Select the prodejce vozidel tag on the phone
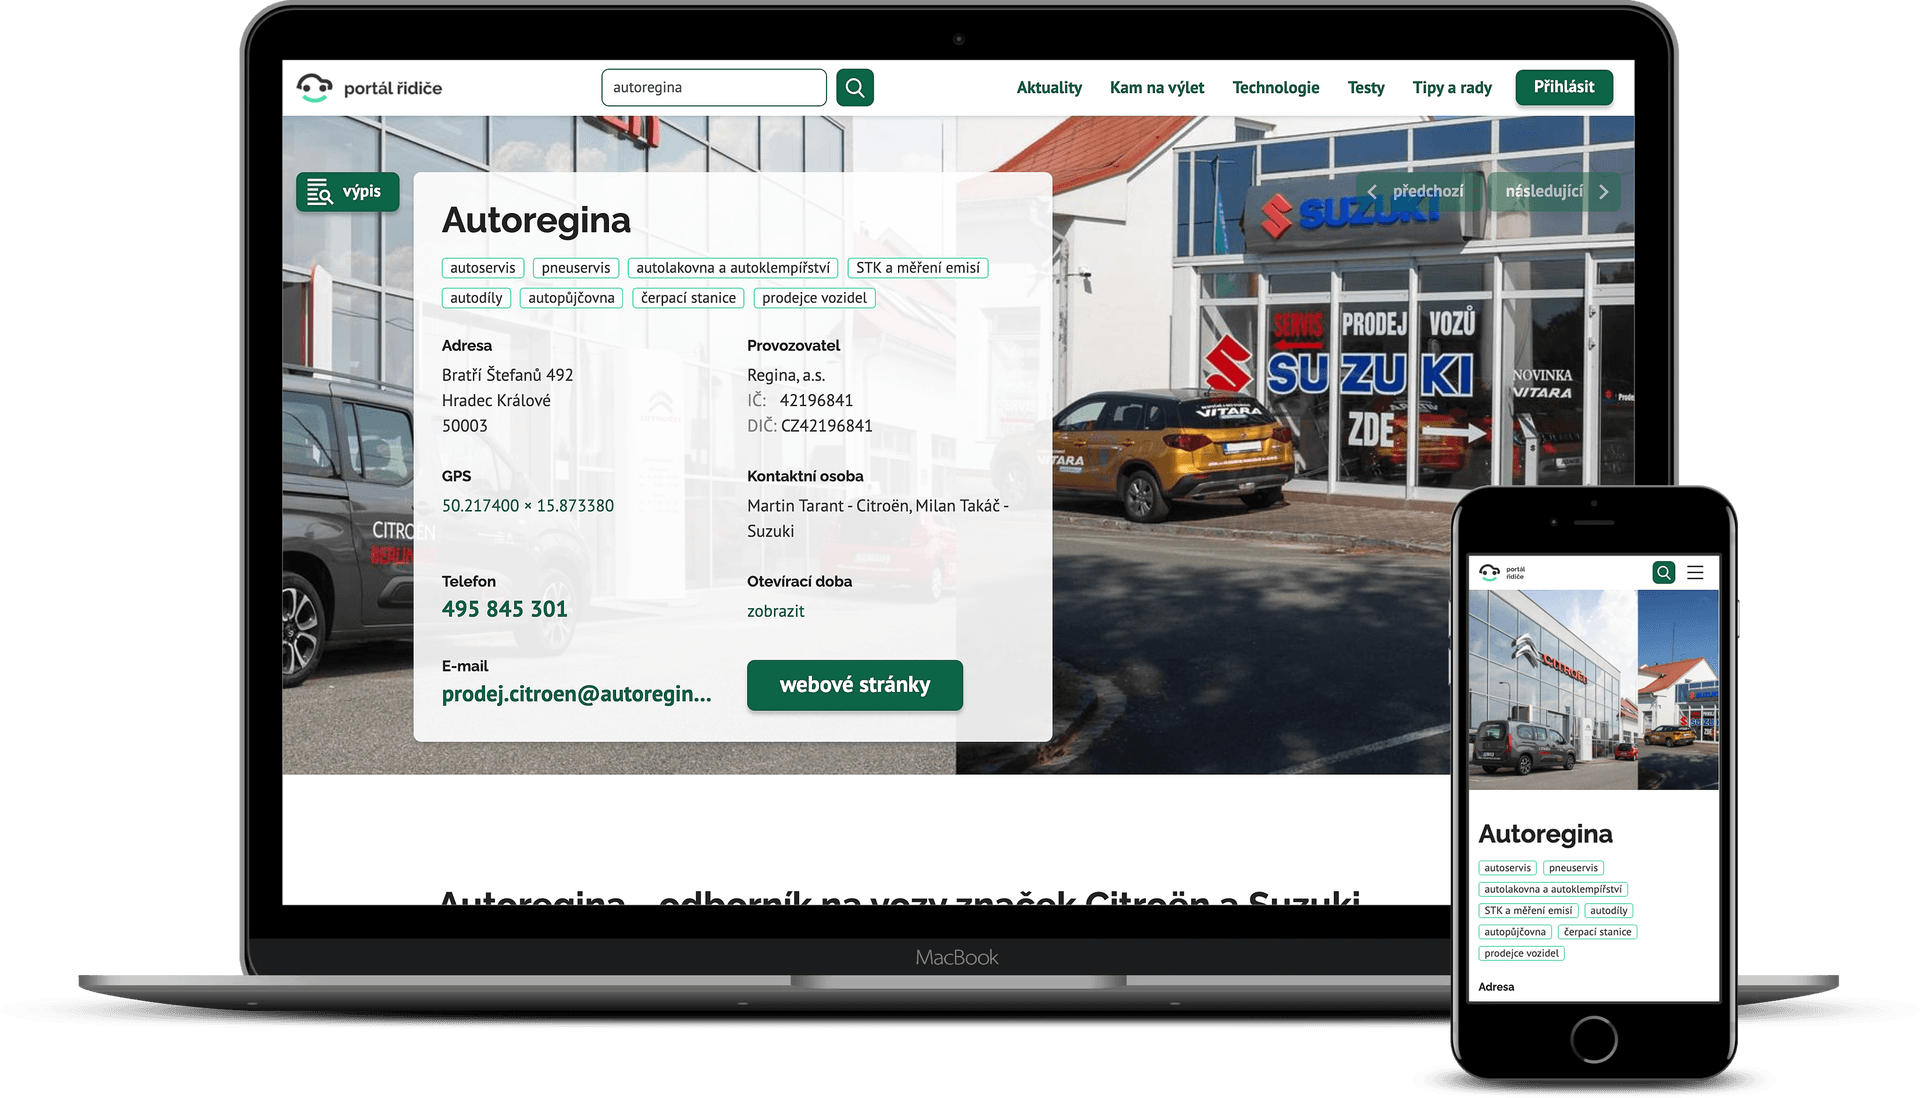1920x1098 pixels. 1522,953
